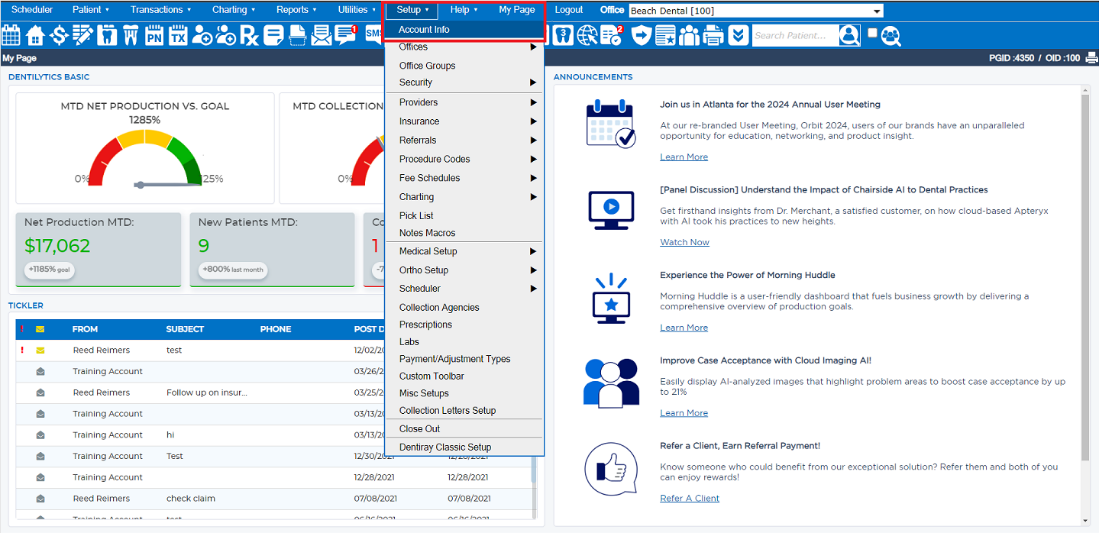Expand the Fee Schedules submenu
1099x533 pixels.
pos(464,178)
